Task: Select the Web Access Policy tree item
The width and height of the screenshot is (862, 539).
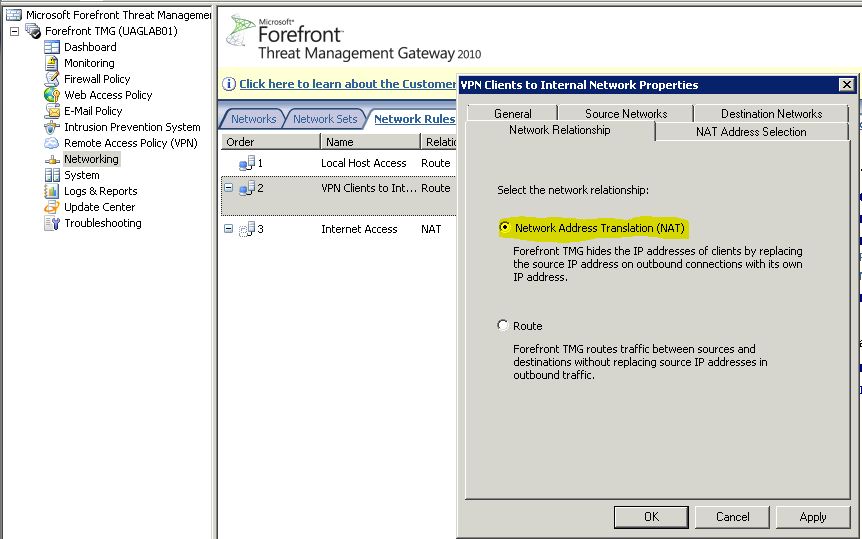Action: click(108, 95)
